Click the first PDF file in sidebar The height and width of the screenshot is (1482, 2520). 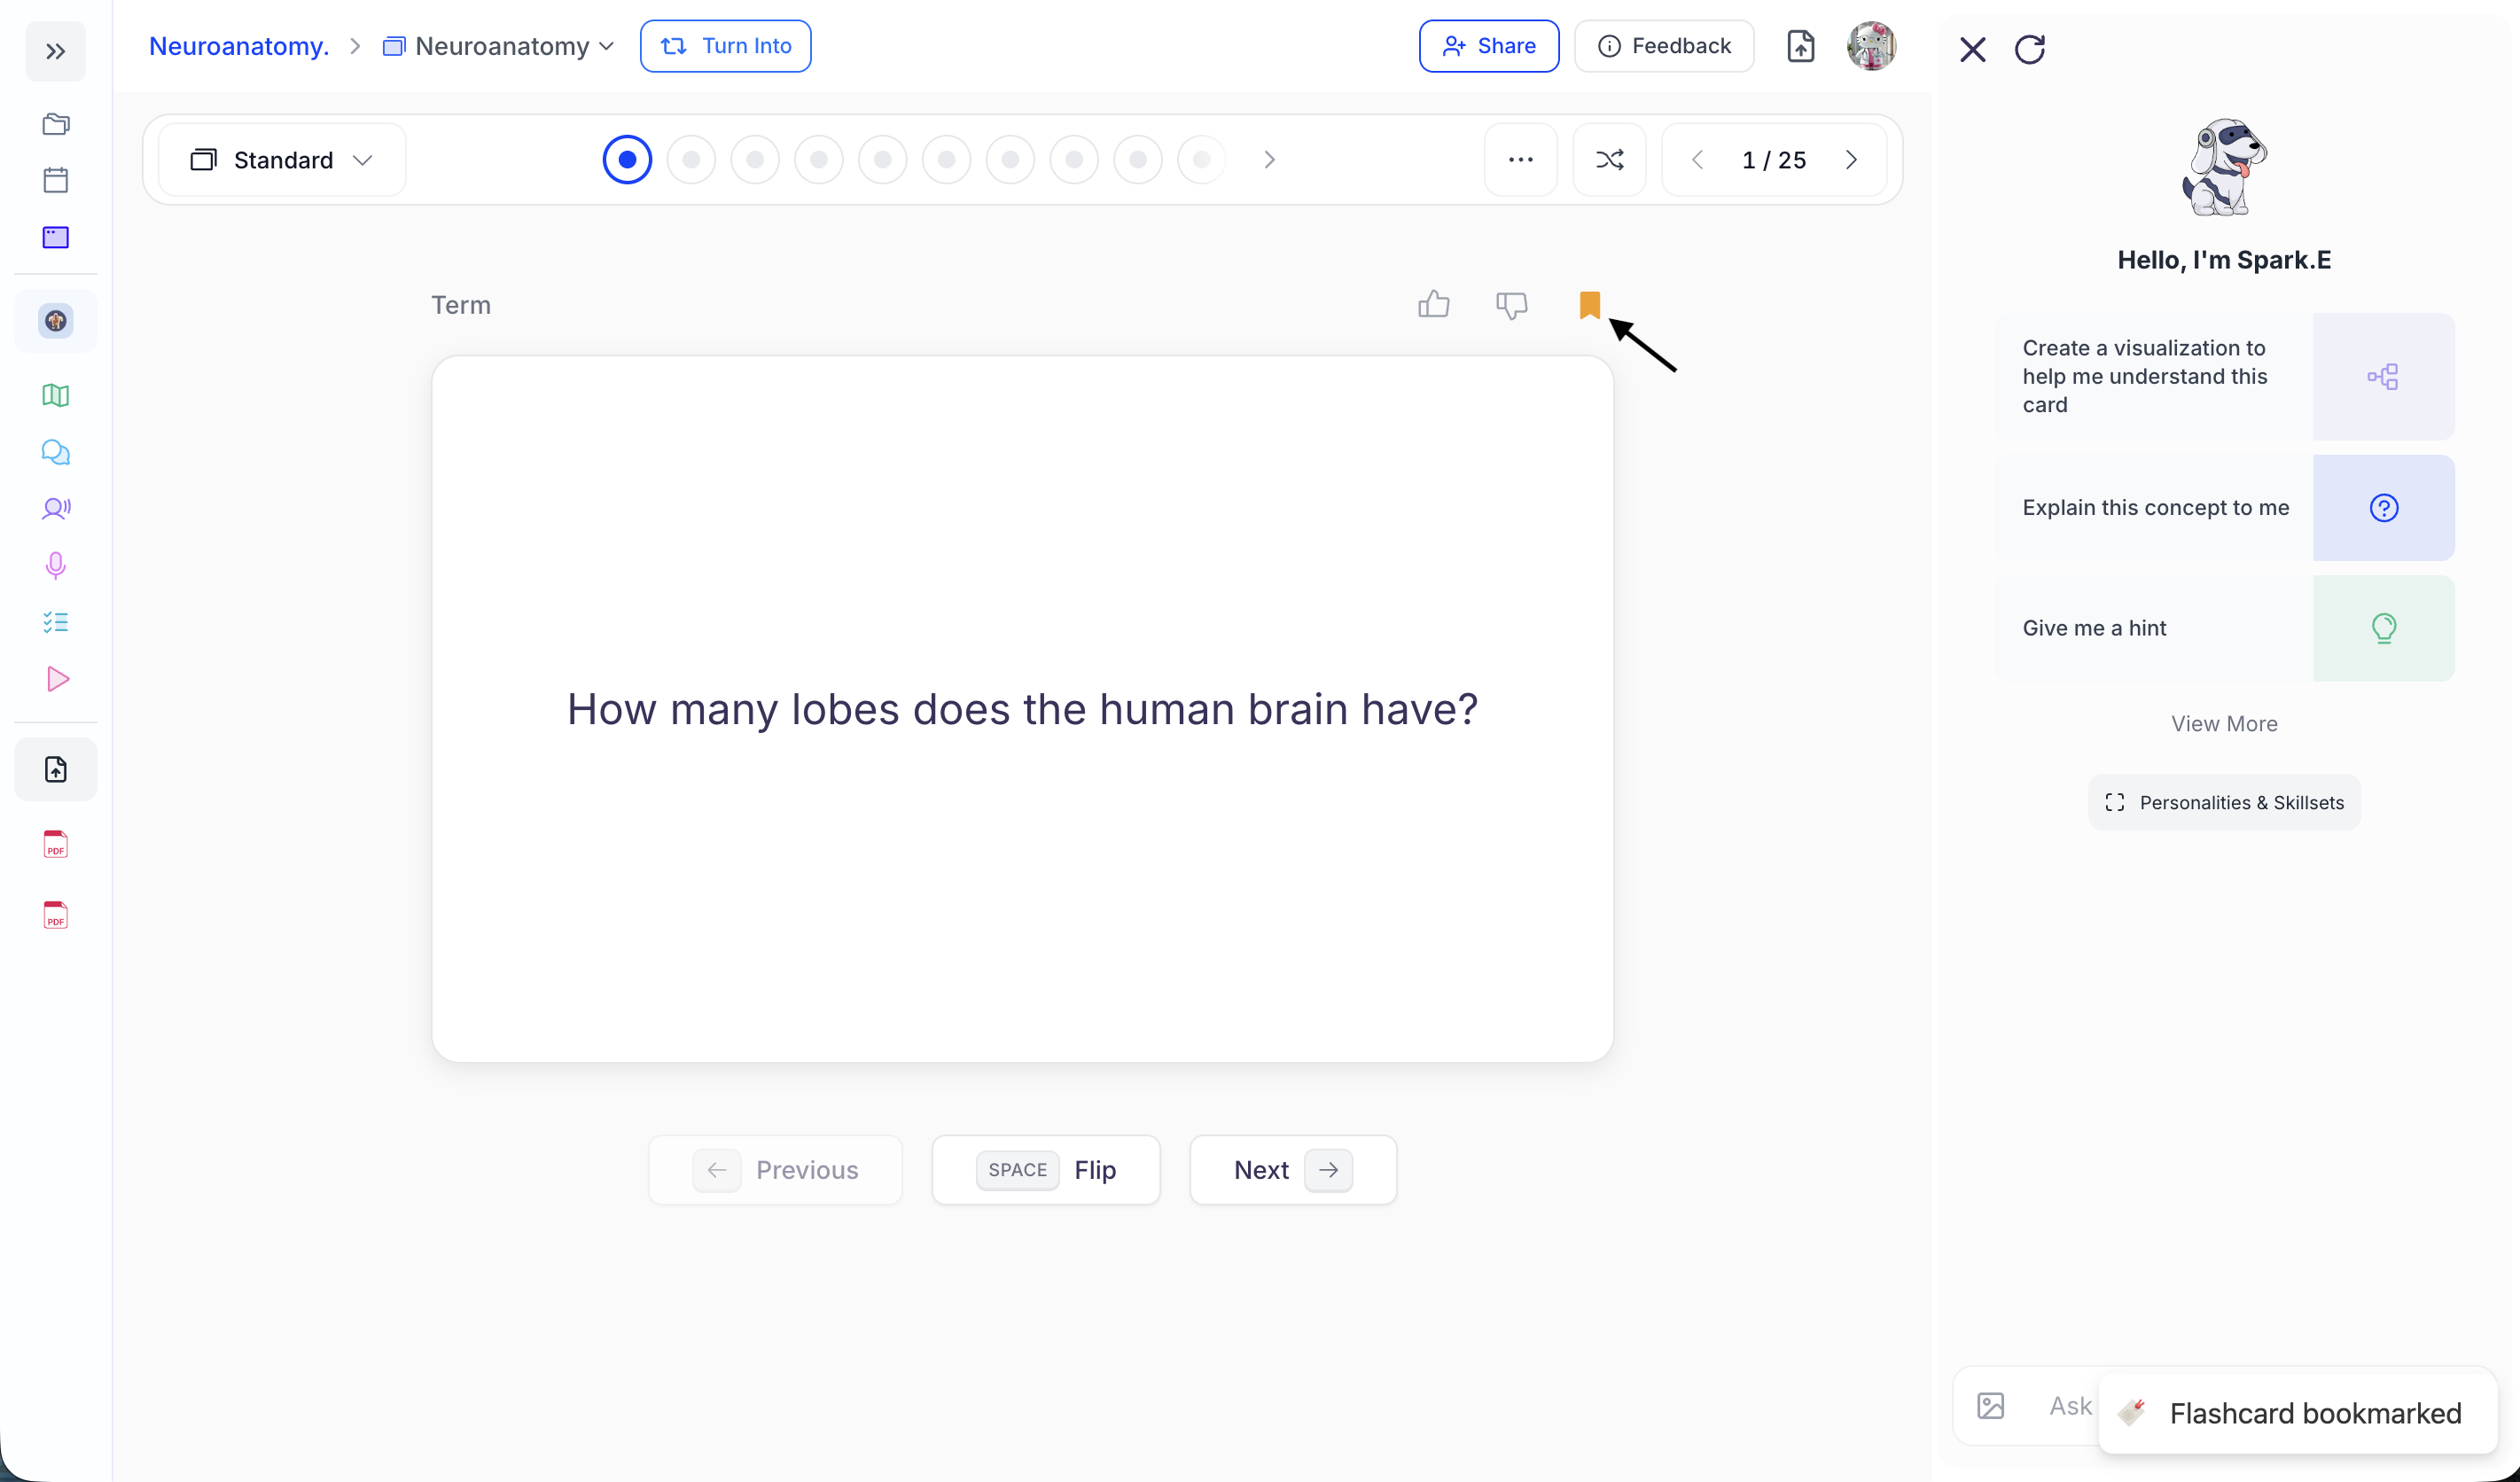56,845
